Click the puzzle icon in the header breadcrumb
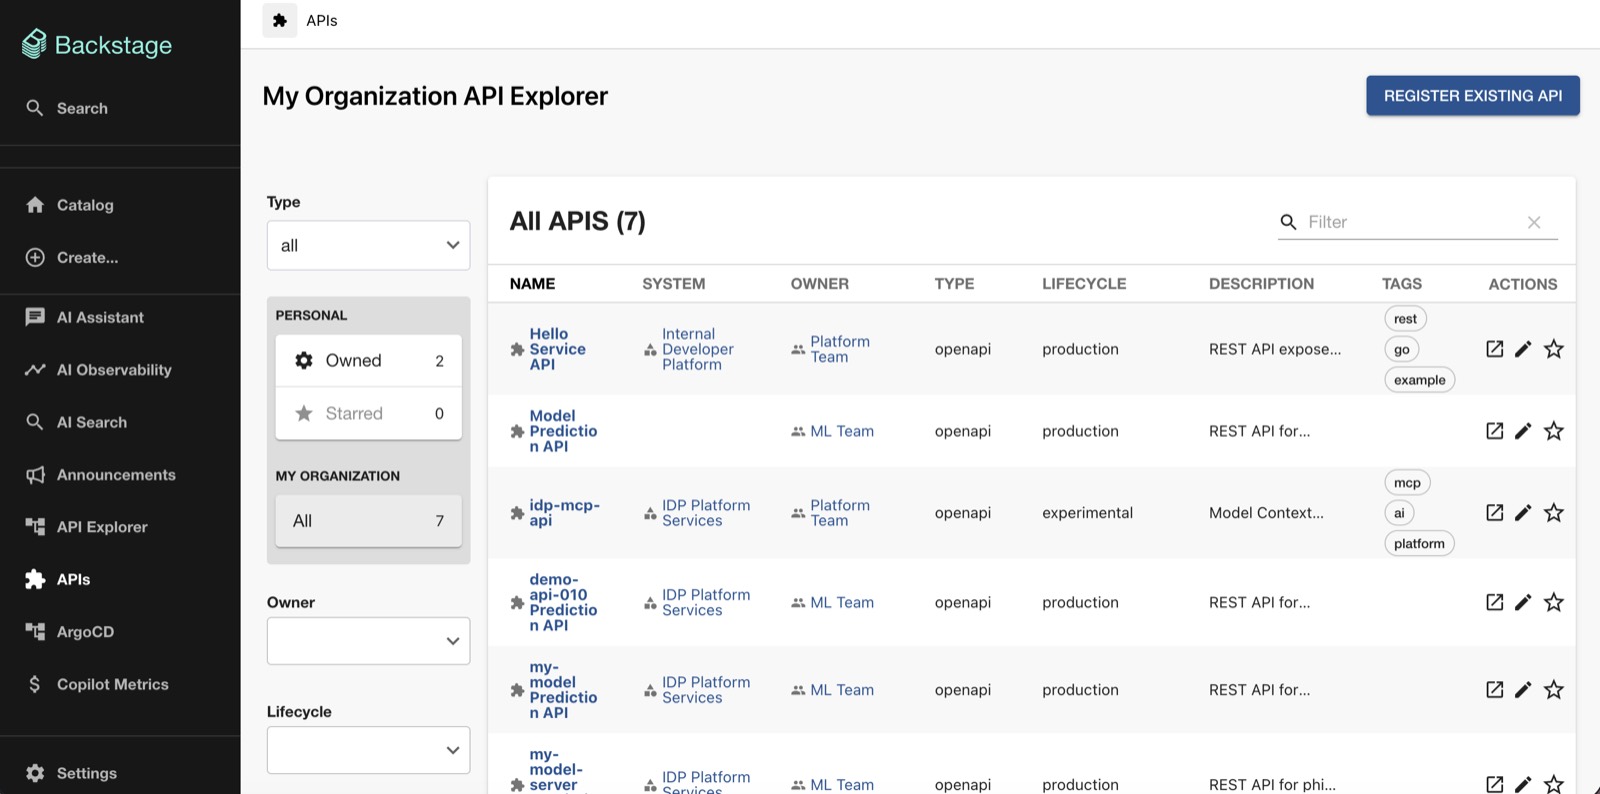The image size is (1600, 794). click(x=280, y=20)
